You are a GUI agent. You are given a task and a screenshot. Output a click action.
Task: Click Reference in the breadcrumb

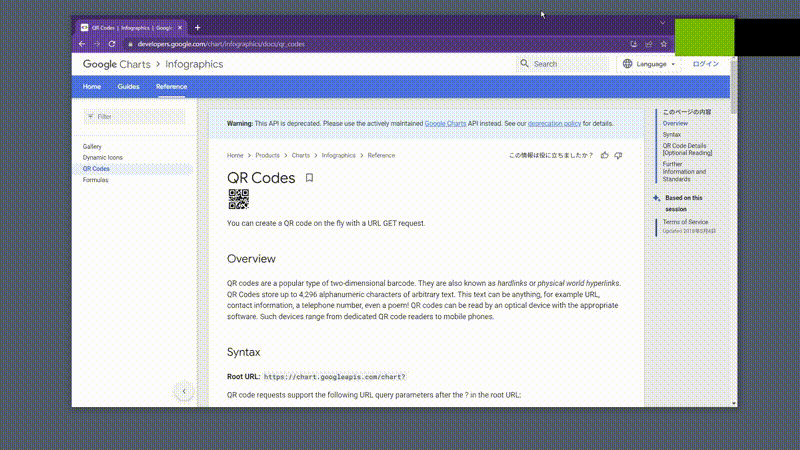[x=381, y=156]
